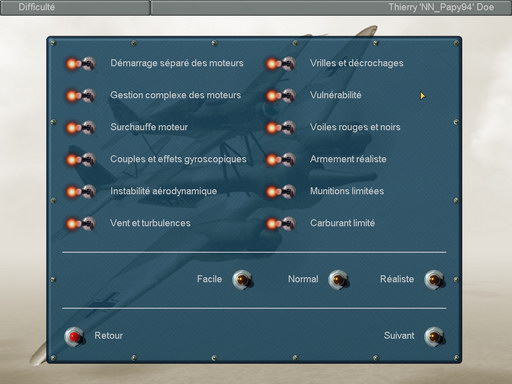Toggle the Munitions limitées switch
This screenshot has width=512, height=384.
(x=280, y=191)
